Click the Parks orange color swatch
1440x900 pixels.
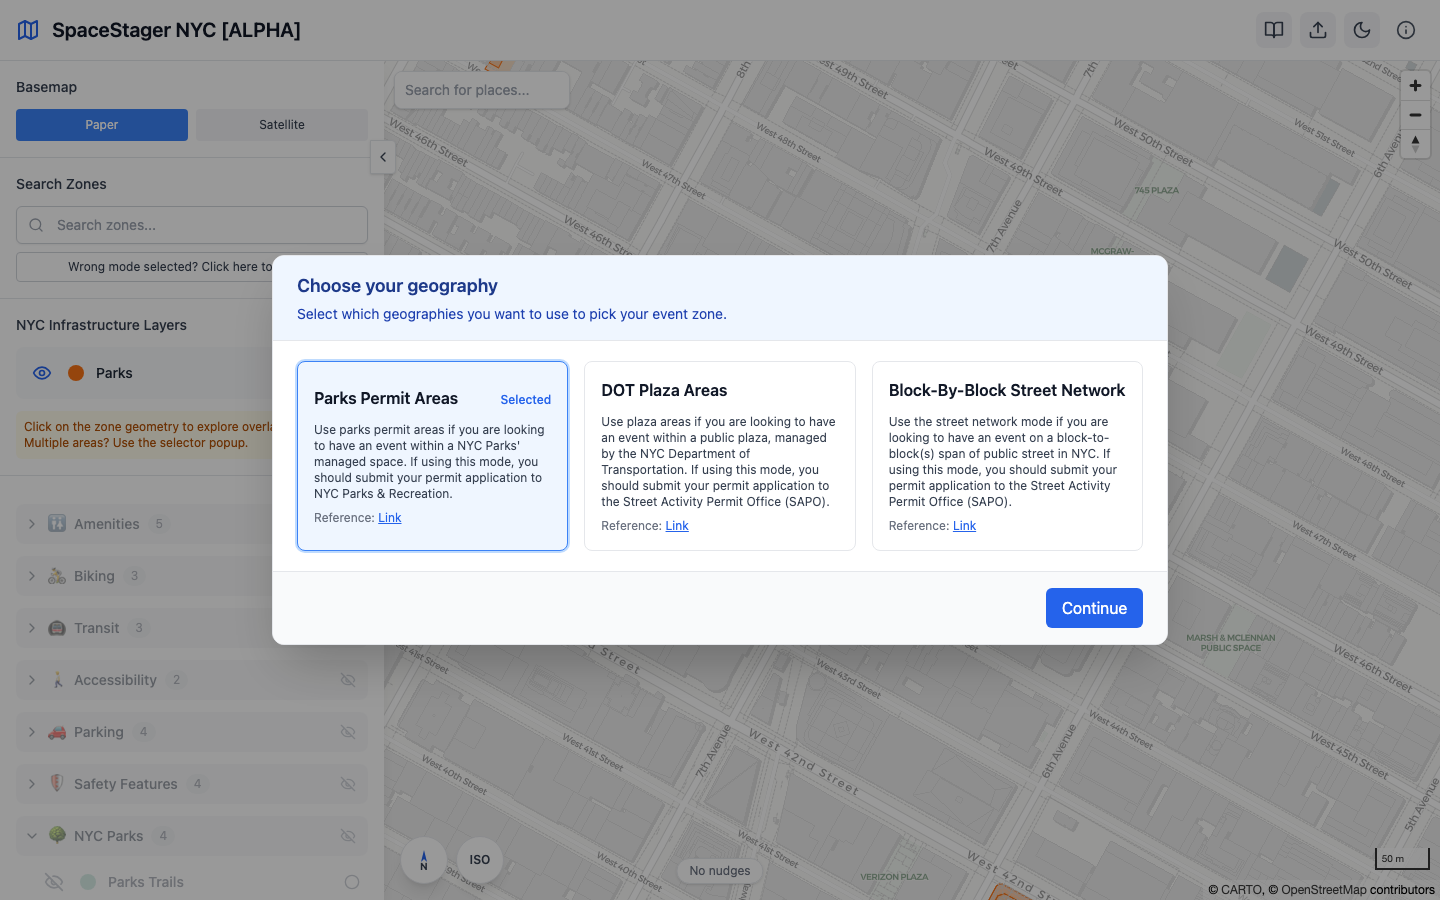76,372
